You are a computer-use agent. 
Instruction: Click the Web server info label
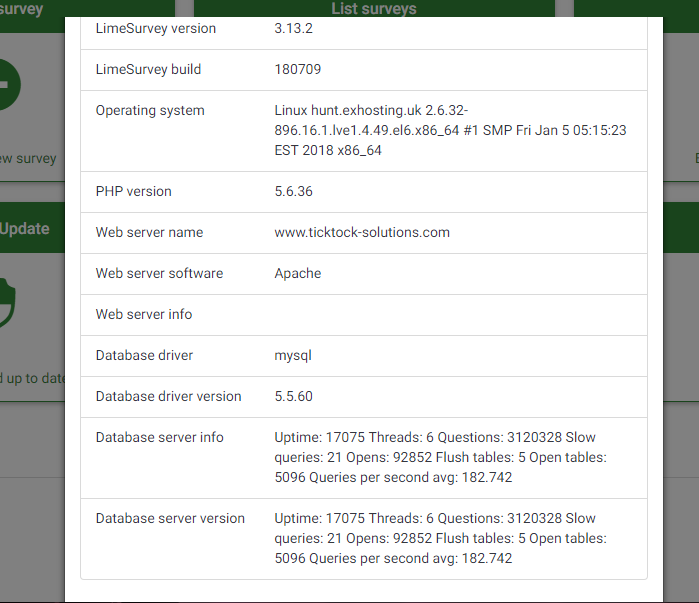(144, 315)
